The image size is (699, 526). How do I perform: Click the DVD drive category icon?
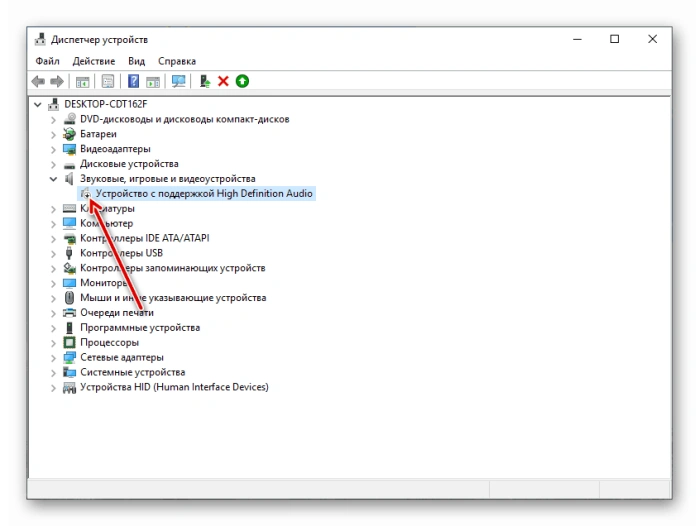coord(70,119)
